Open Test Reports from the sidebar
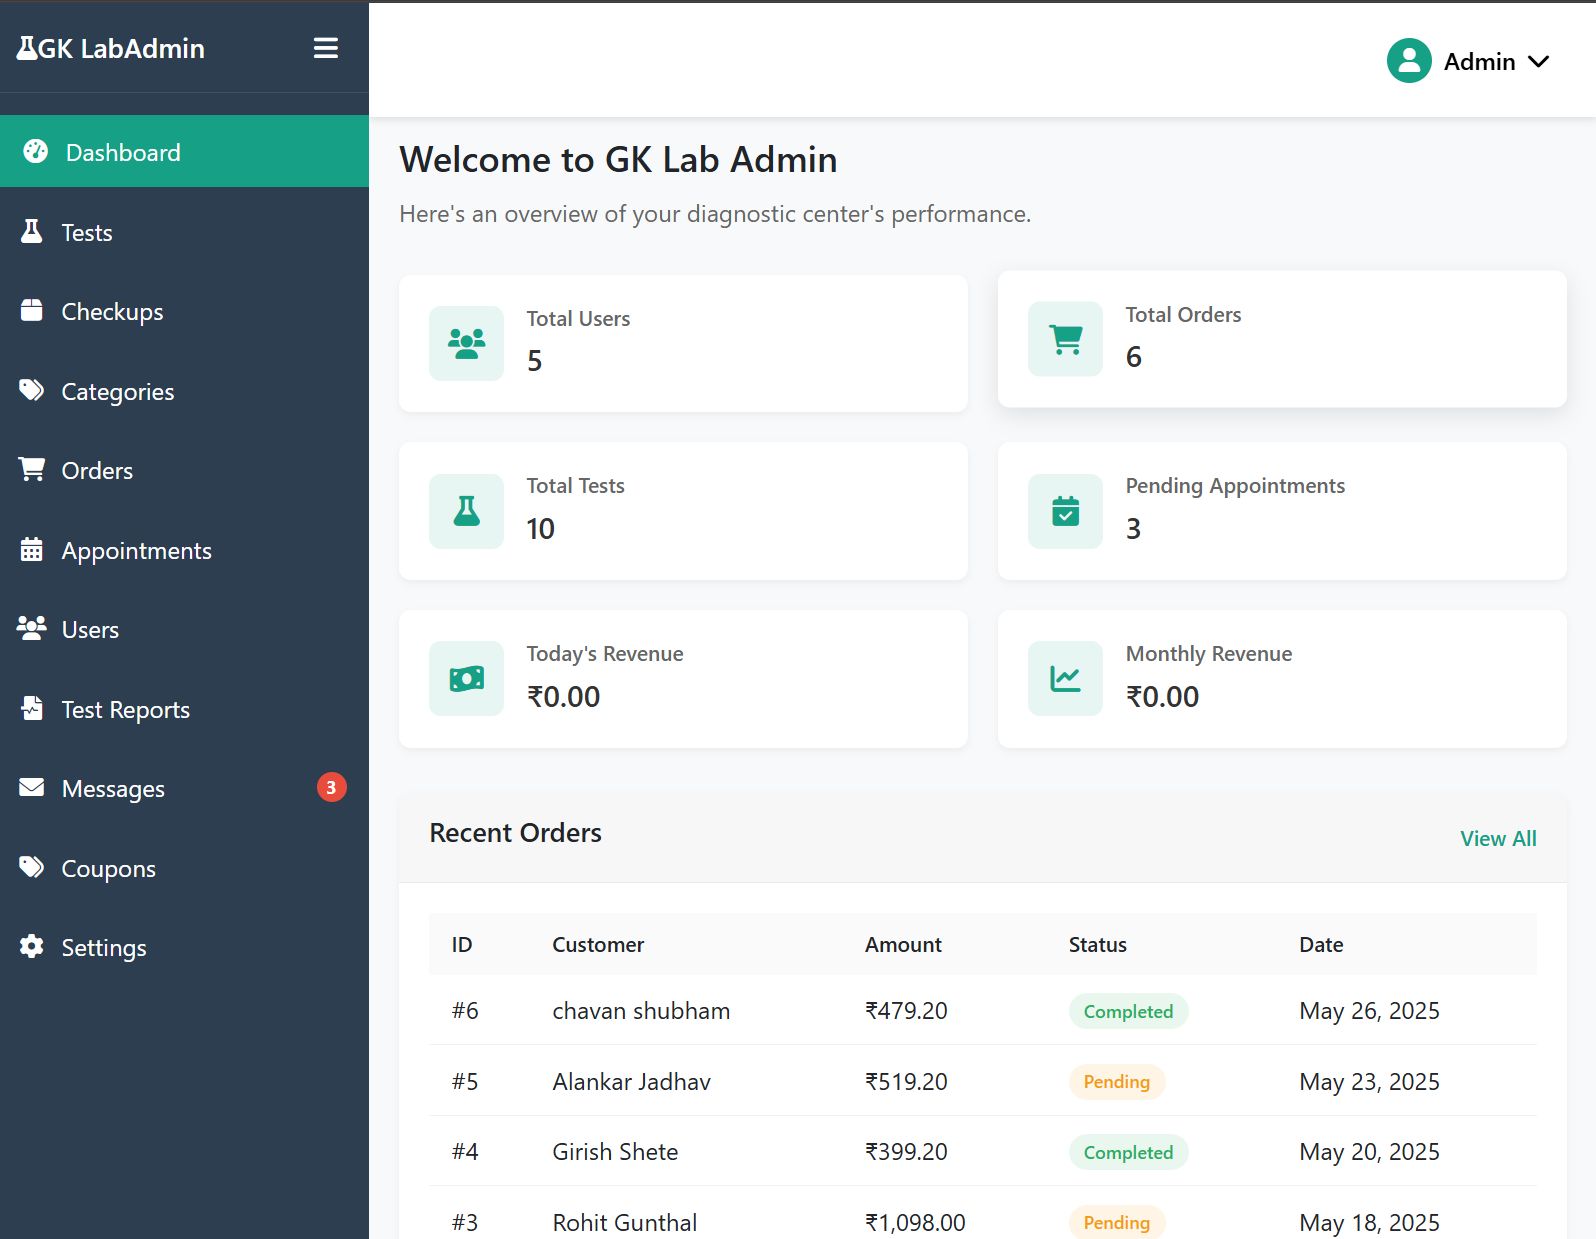This screenshot has height=1239, width=1596. pos(125,710)
